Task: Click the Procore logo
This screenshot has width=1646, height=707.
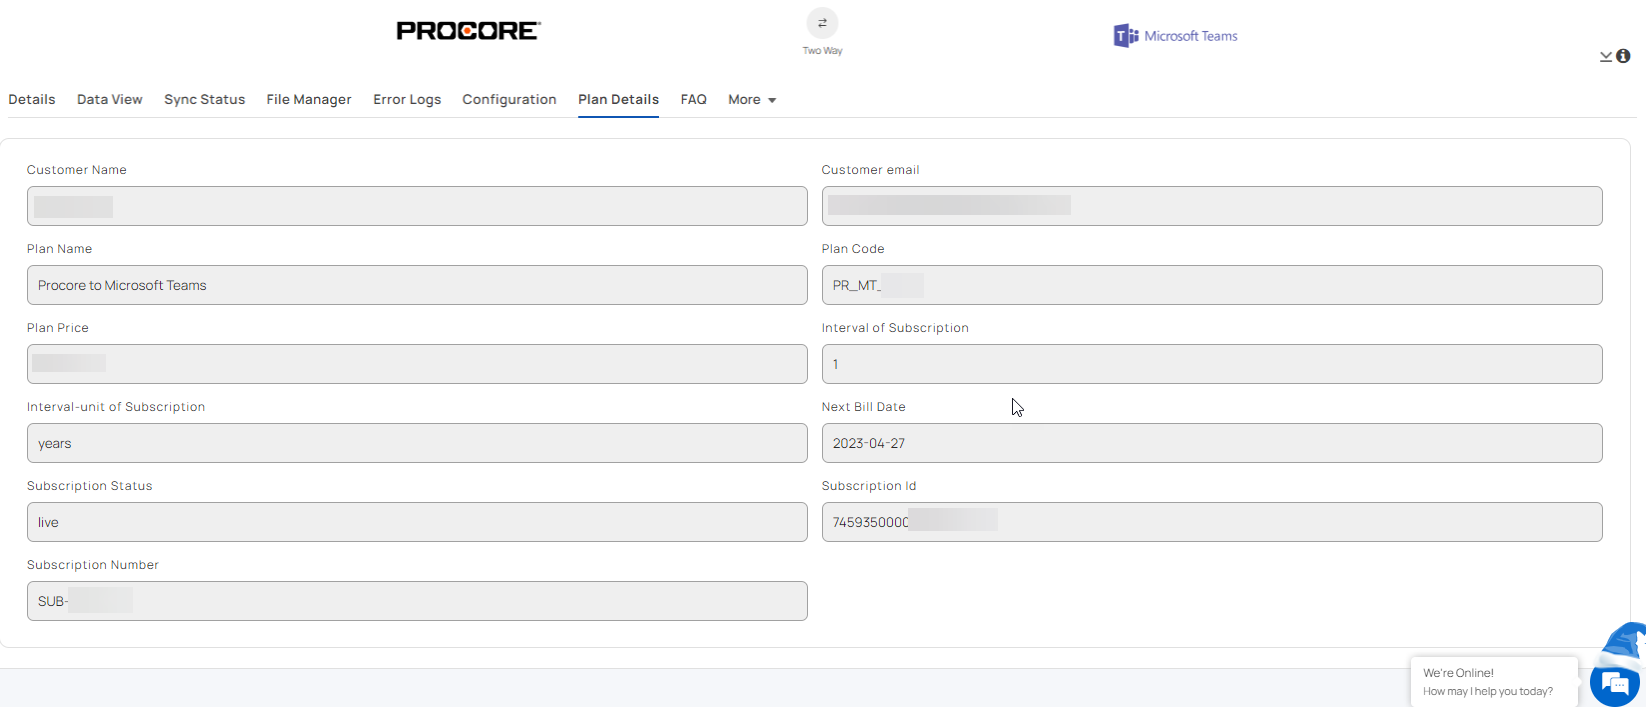Action: 468,31
